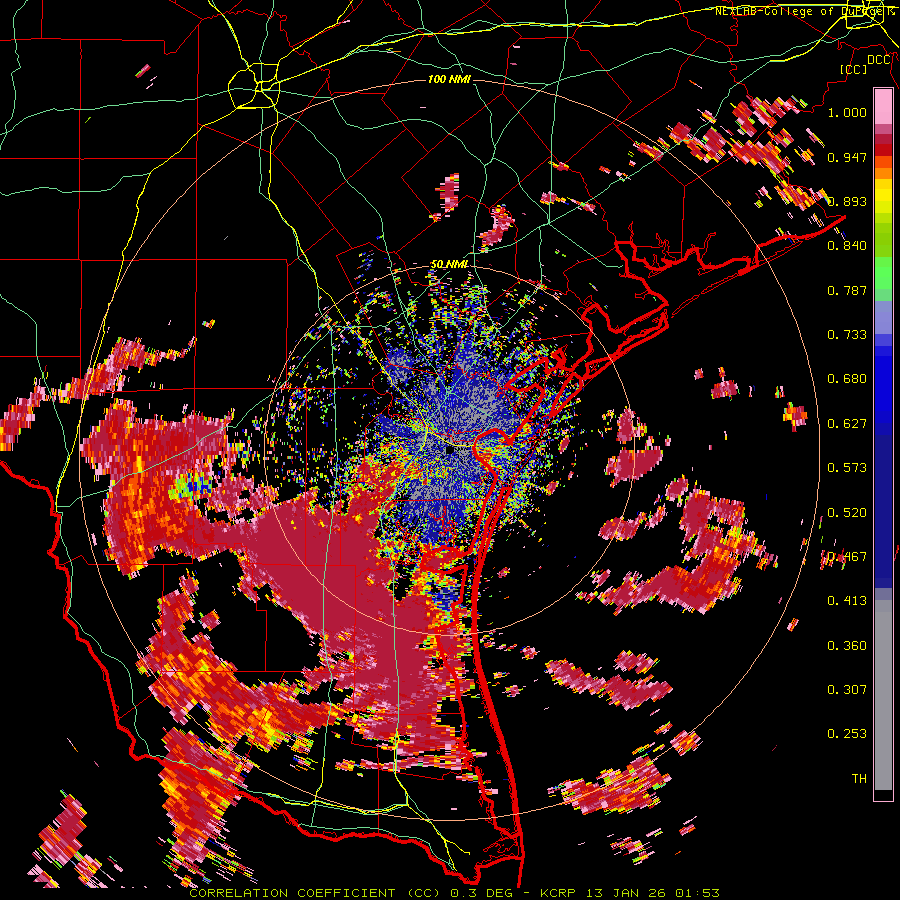
Task: Click the black KCRP radar site dot
Action: click(x=451, y=451)
